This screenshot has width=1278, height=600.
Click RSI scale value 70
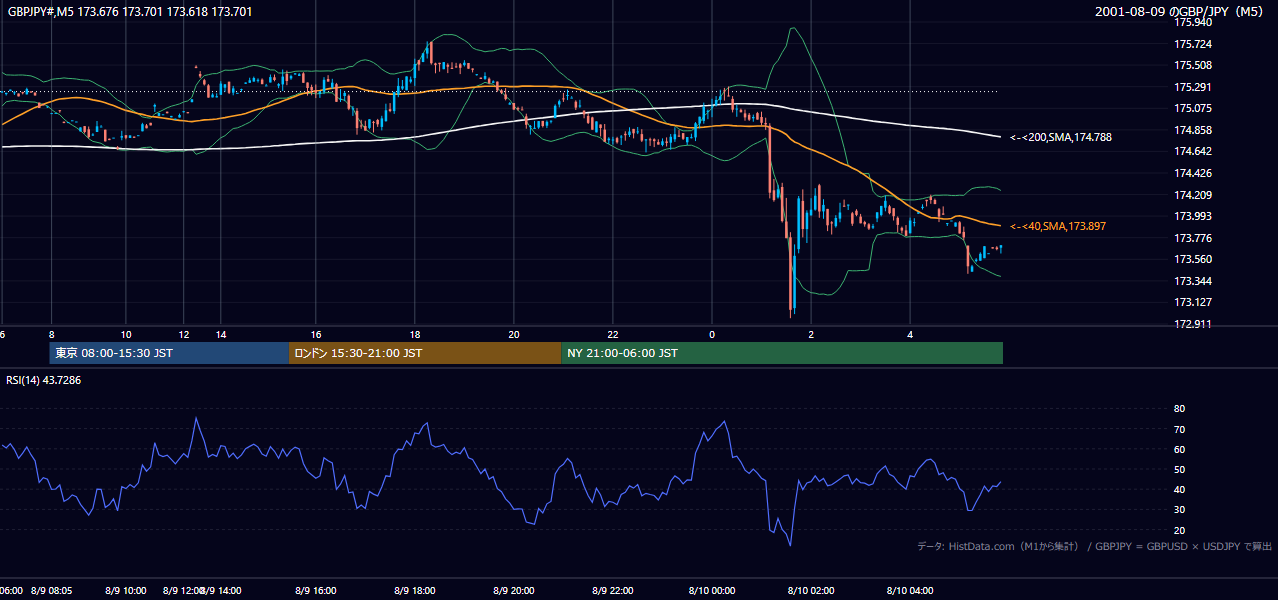(1180, 429)
